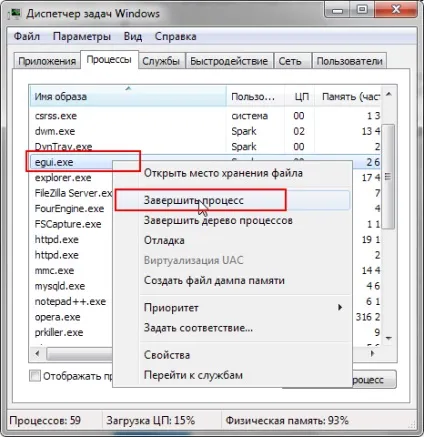Choose Открыть место хранения файла
This screenshot has width=424, height=437.
click(232, 173)
